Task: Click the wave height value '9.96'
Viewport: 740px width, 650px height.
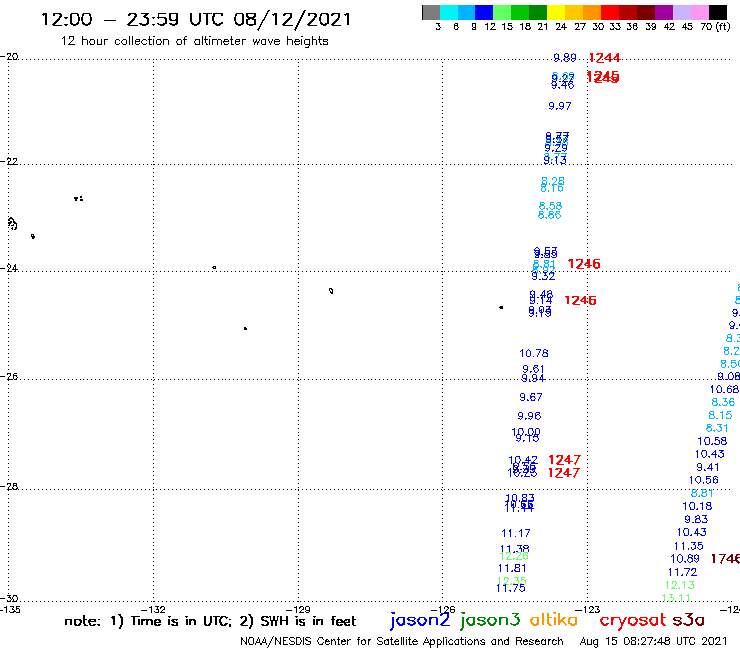Action: (529, 416)
